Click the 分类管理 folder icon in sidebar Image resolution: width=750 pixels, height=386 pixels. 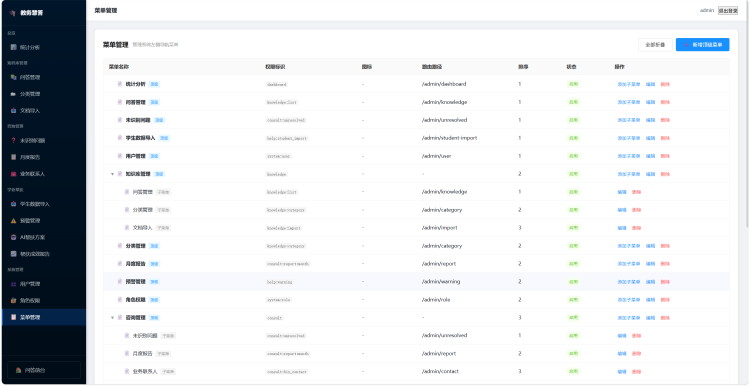click(x=13, y=94)
